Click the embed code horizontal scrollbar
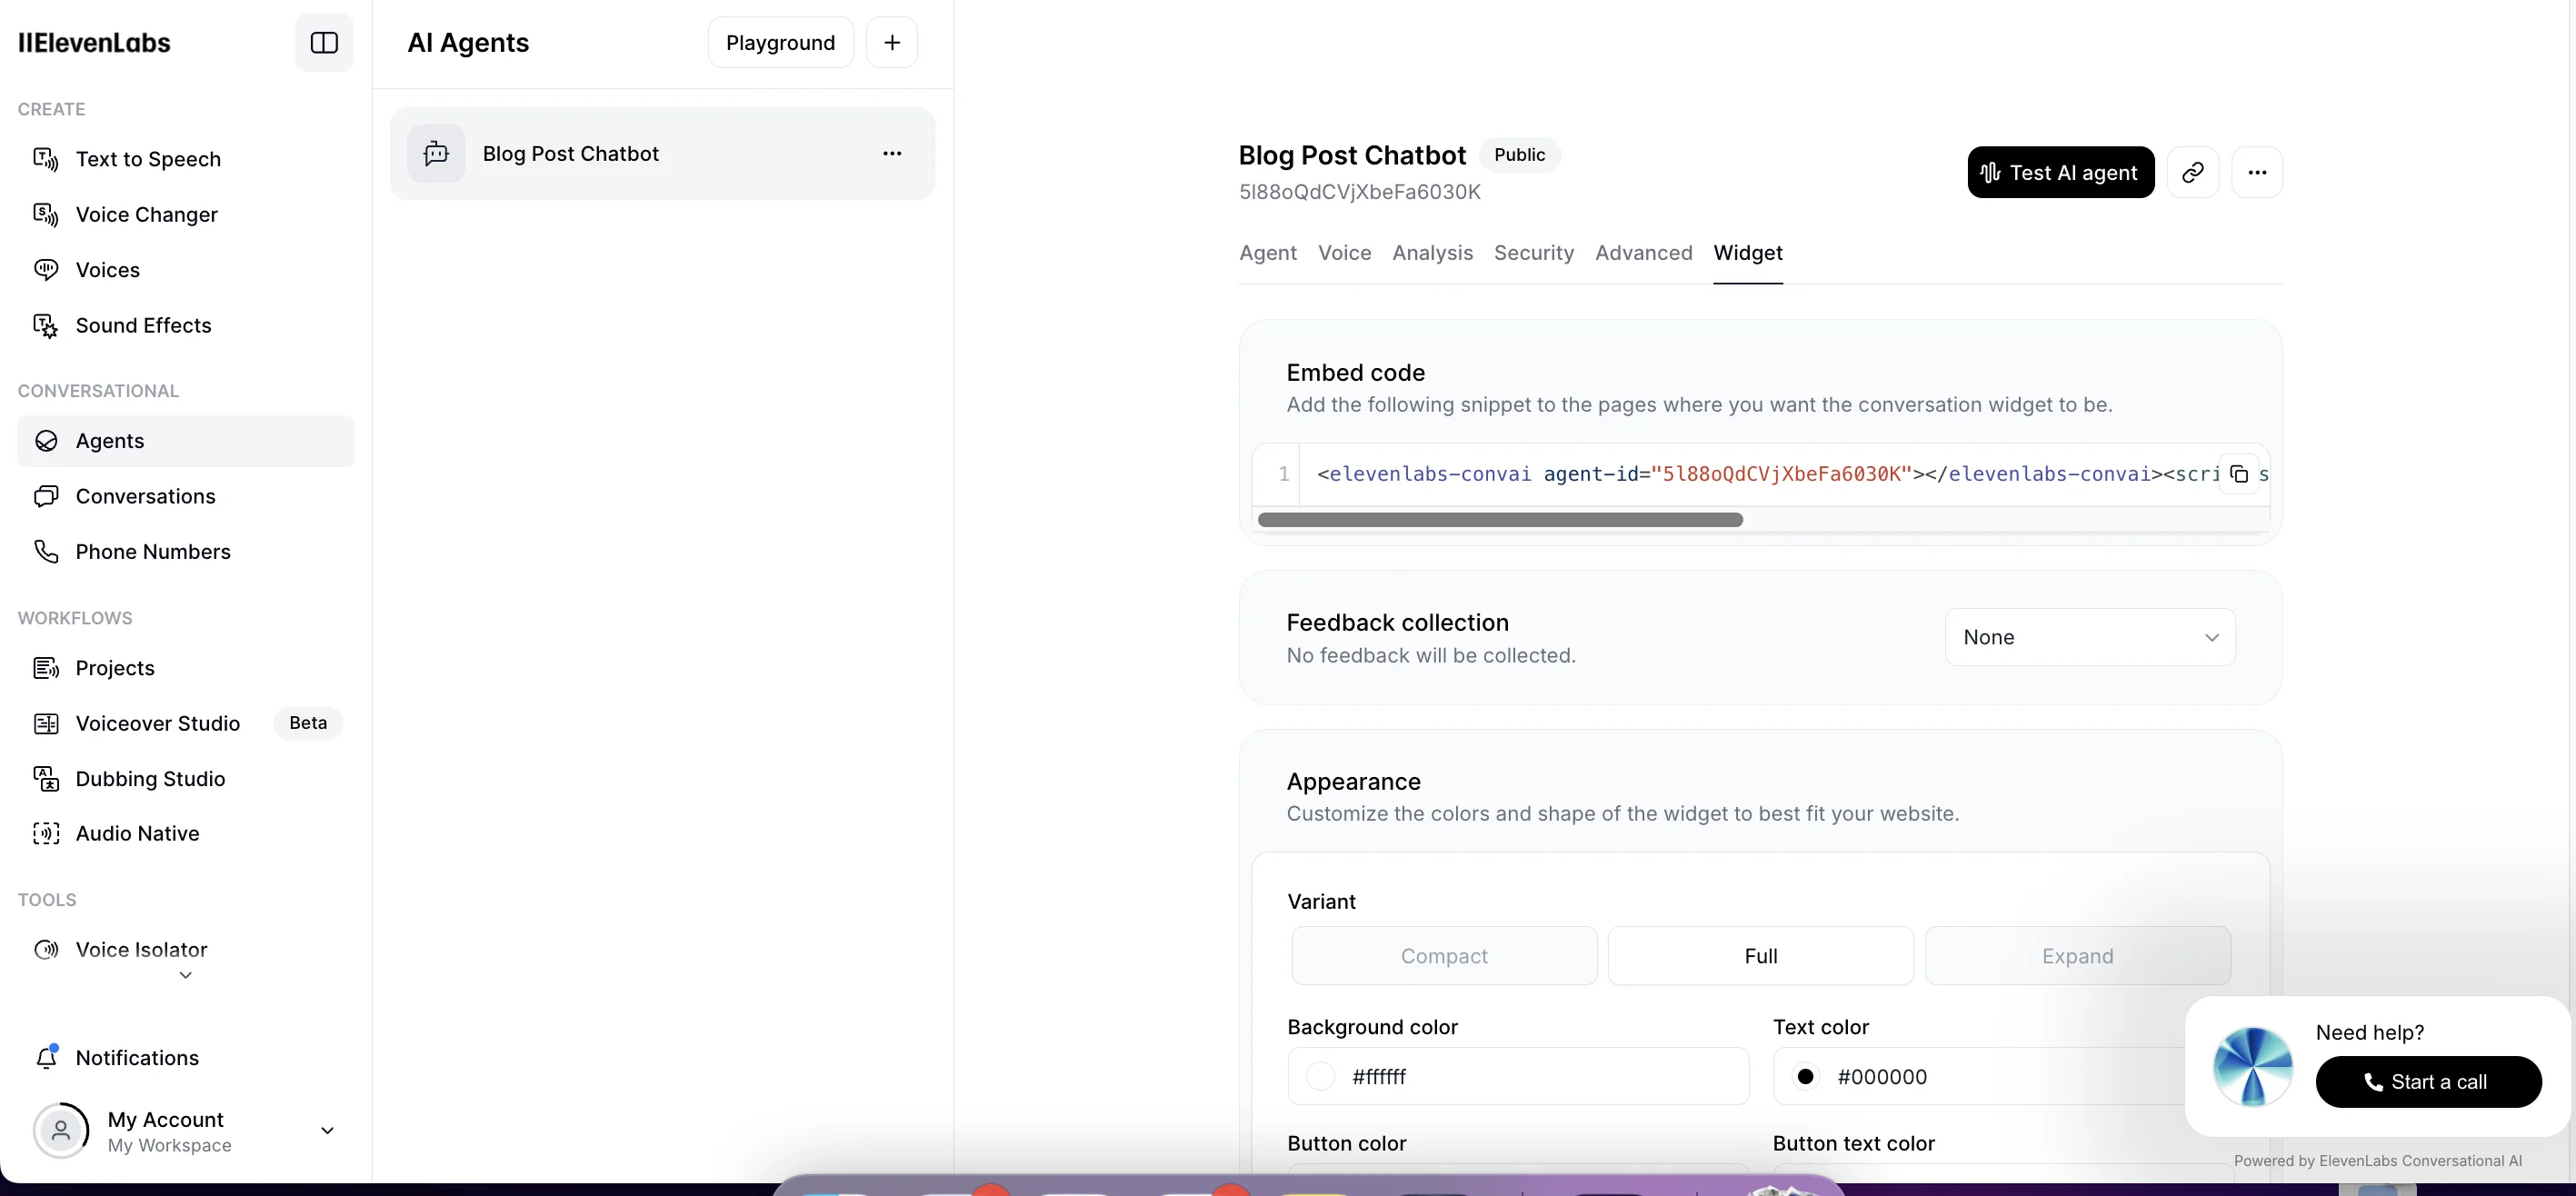The width and height of the screenshot is (2576, 1196). click(x=1499, y=520)
